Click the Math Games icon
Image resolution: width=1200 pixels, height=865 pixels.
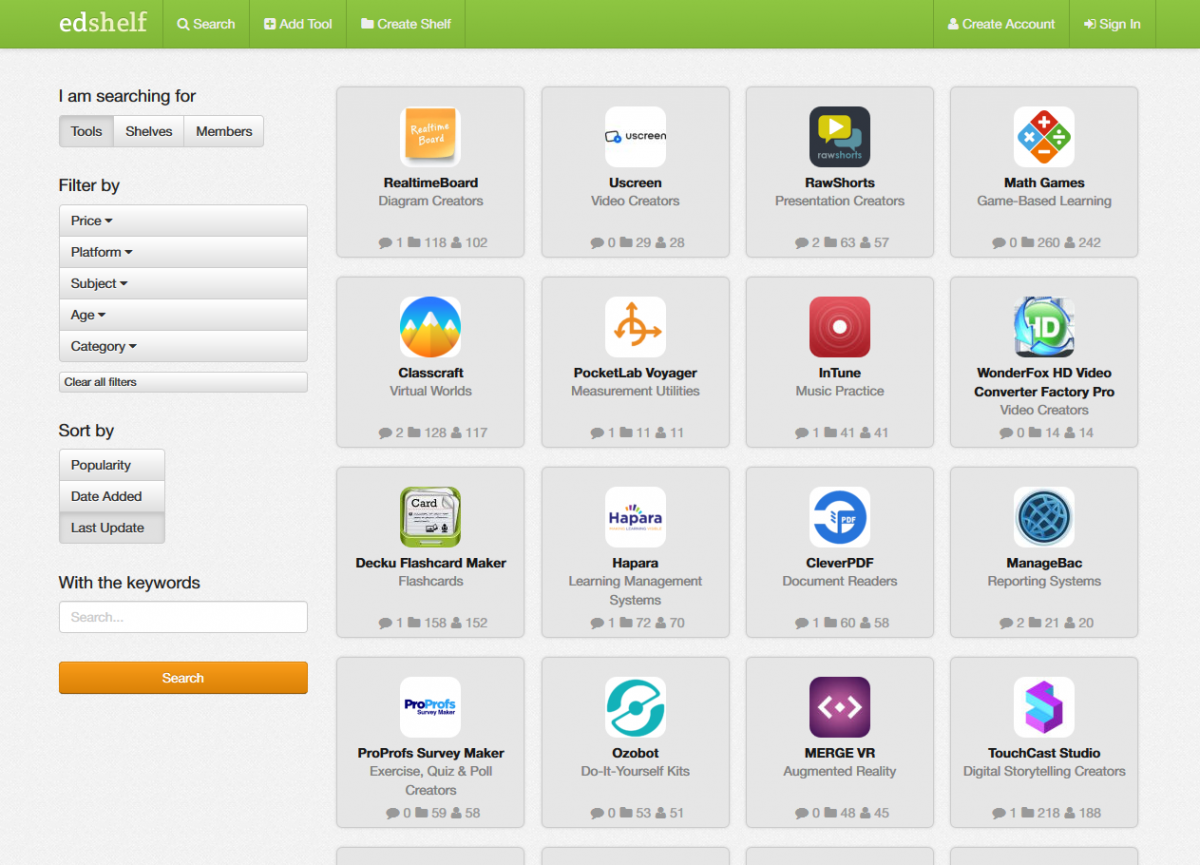pyautogui.click(x=1044, y=137)
